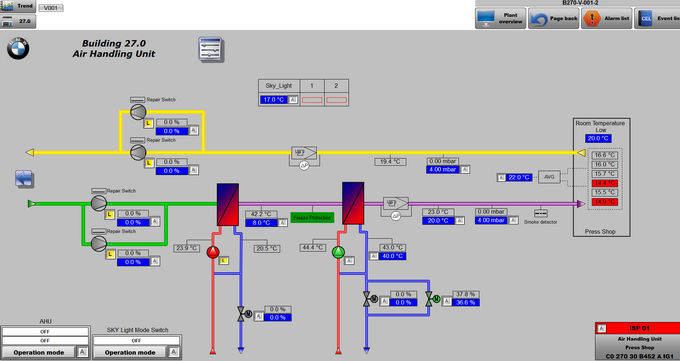Open the settings sliders icon next to title

point(211,49)
